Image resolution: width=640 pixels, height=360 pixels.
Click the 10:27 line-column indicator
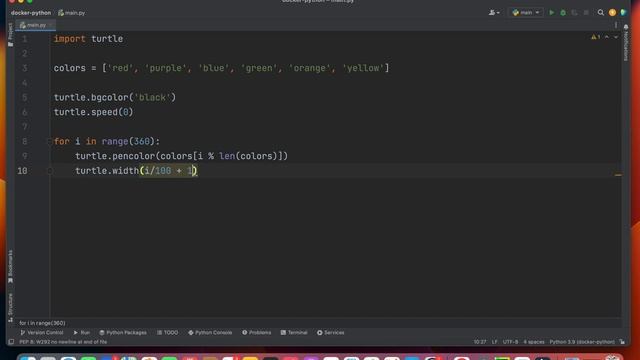tap(480, 342)
